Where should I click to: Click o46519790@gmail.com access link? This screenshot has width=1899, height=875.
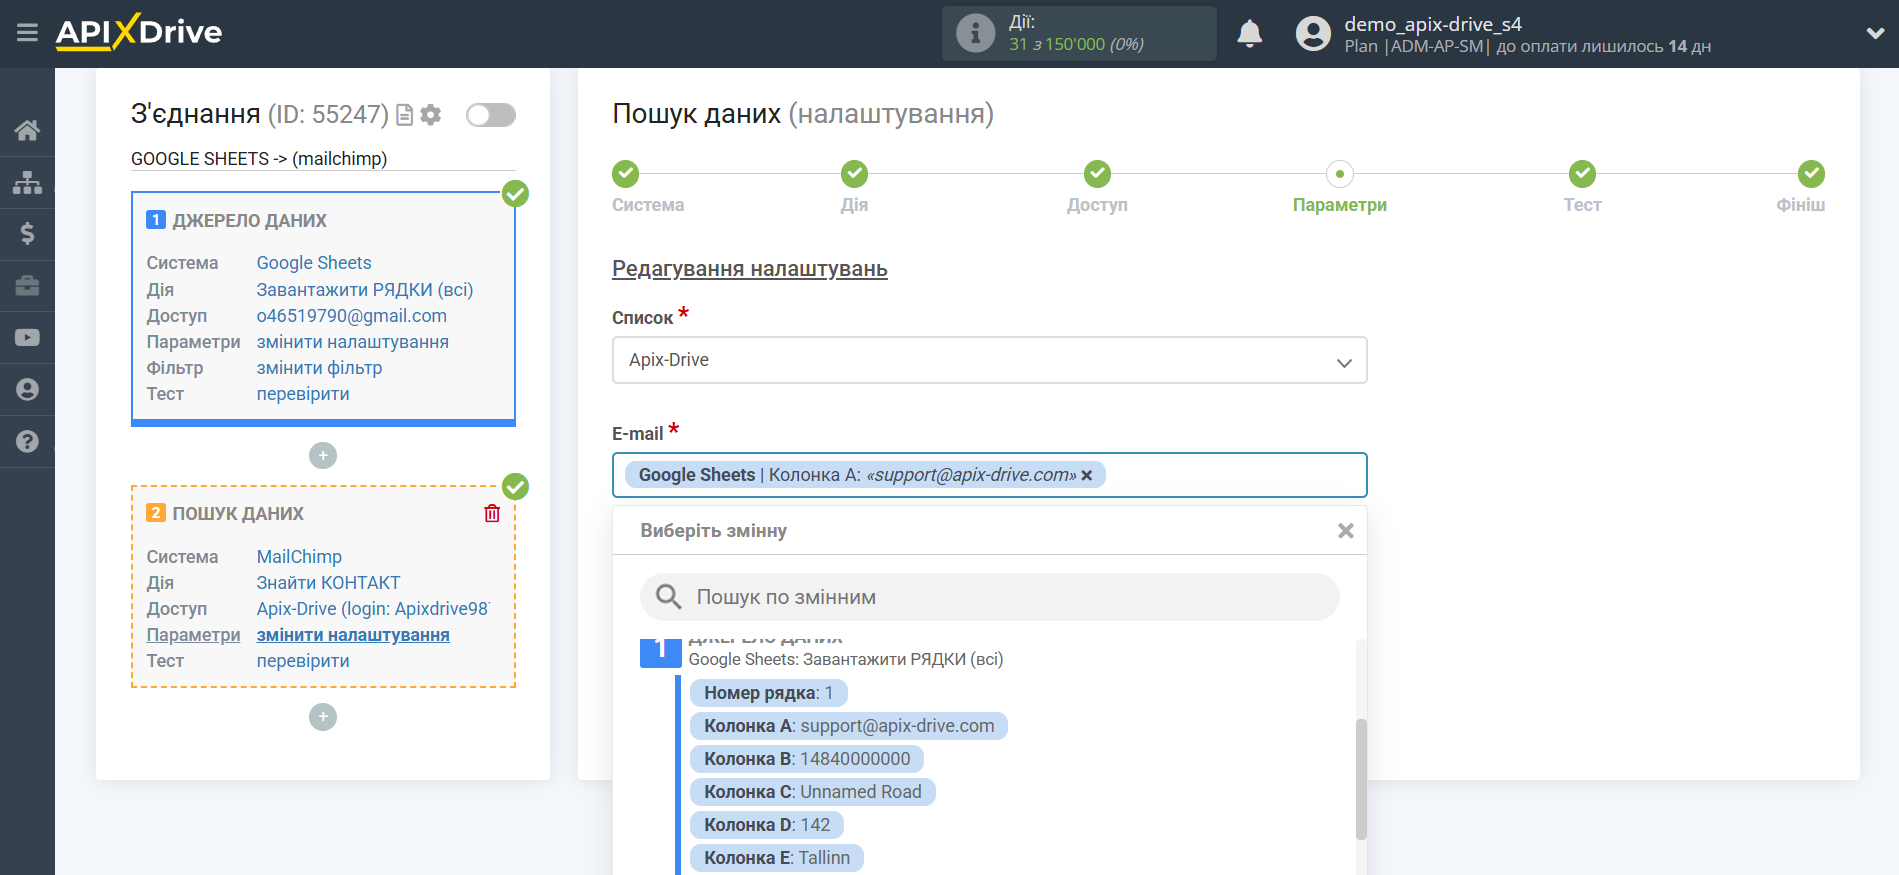coord(352,316)
